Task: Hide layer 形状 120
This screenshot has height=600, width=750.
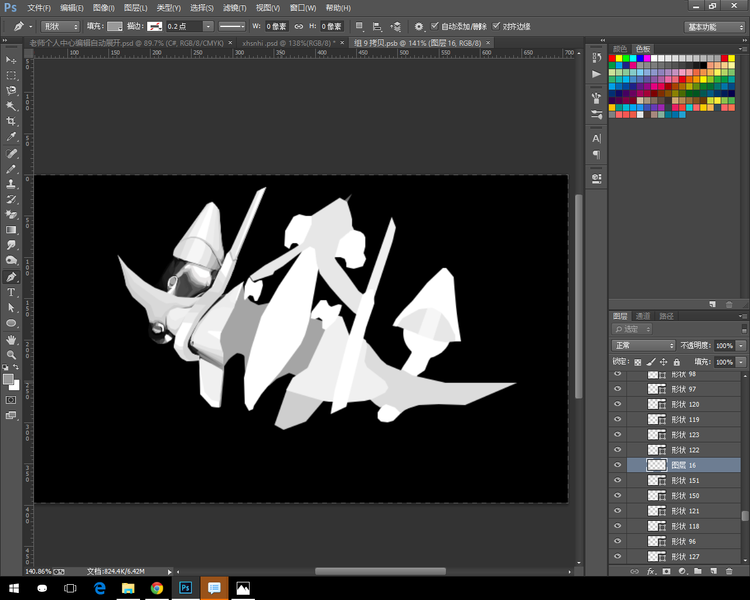Action: (618, 404)
